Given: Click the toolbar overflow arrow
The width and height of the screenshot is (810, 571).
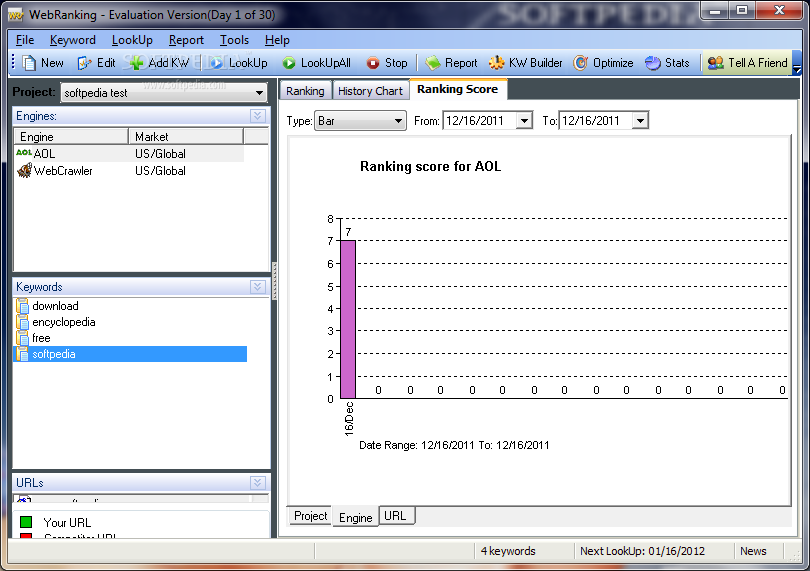Looking at the screenshot, I should pyautogui.click(x=797, y=67).
